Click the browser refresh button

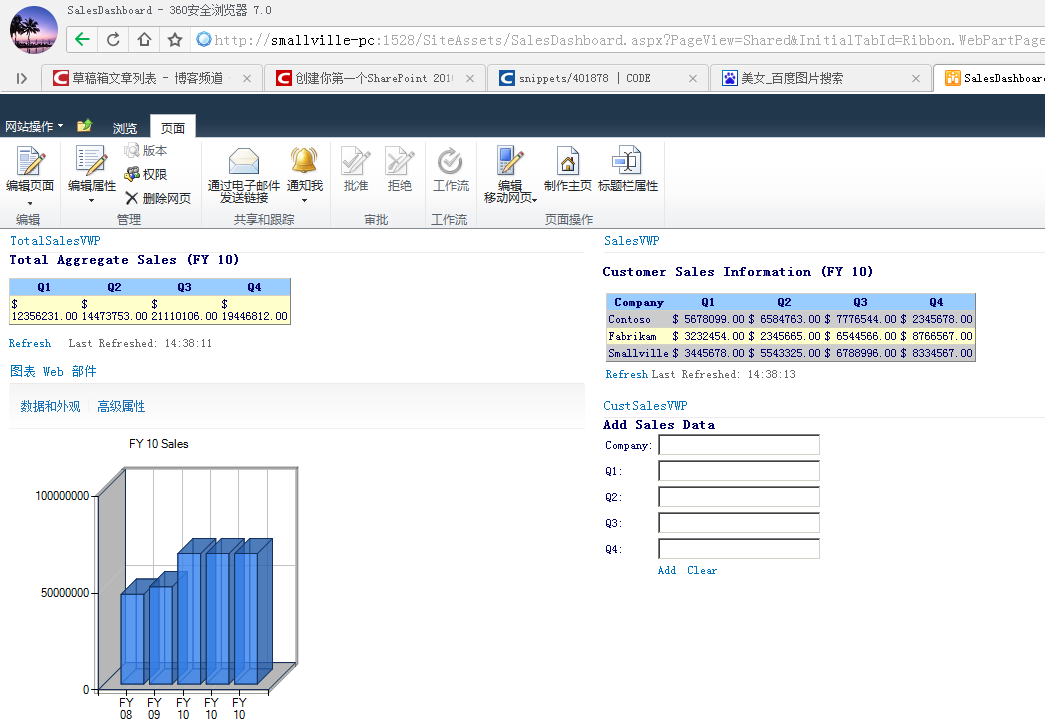pyautogui.click(x=113, y=40)
